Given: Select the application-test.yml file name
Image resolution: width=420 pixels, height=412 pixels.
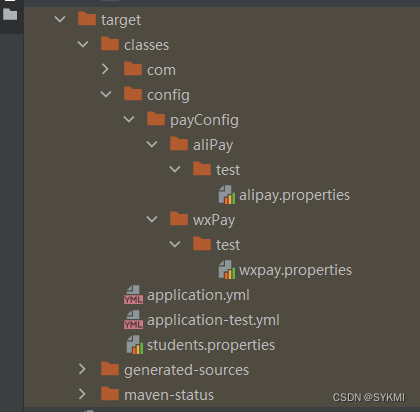Looking at the screenshot, I should (213, 320).
